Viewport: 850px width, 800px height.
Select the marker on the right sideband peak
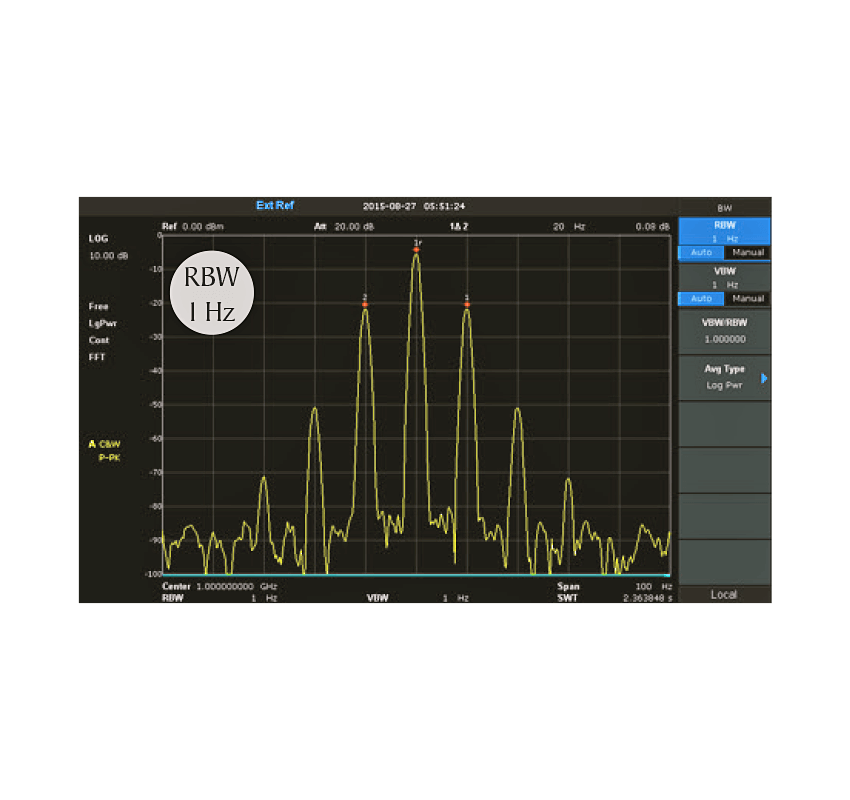point(467,304)
